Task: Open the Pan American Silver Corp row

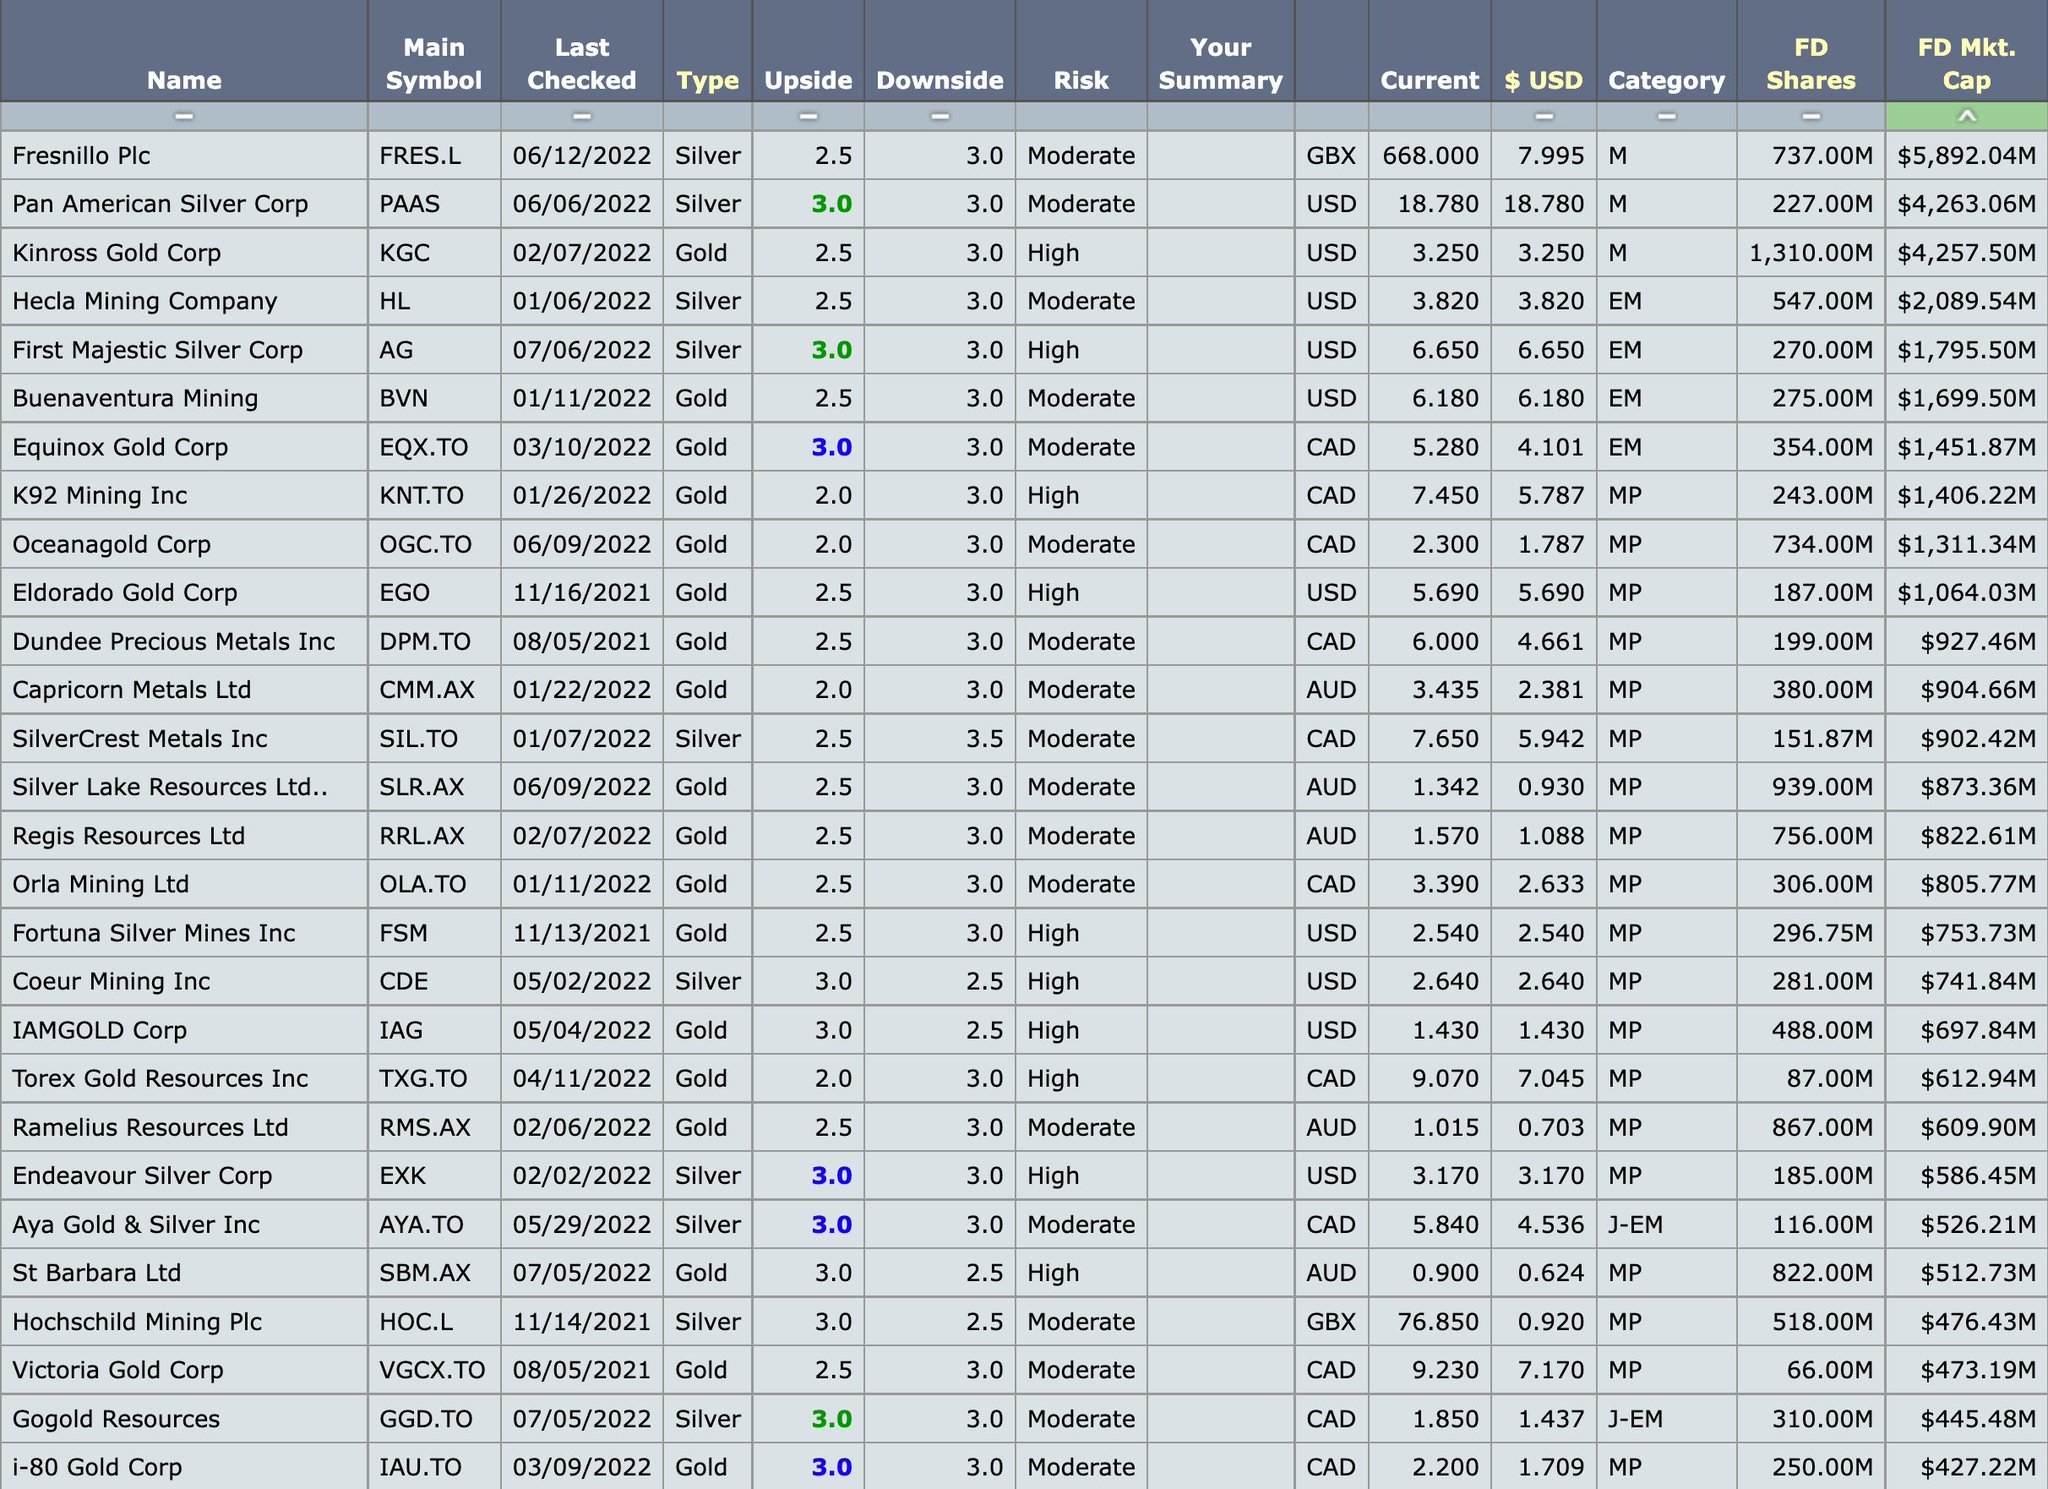Action: click(x=160, y=204)
